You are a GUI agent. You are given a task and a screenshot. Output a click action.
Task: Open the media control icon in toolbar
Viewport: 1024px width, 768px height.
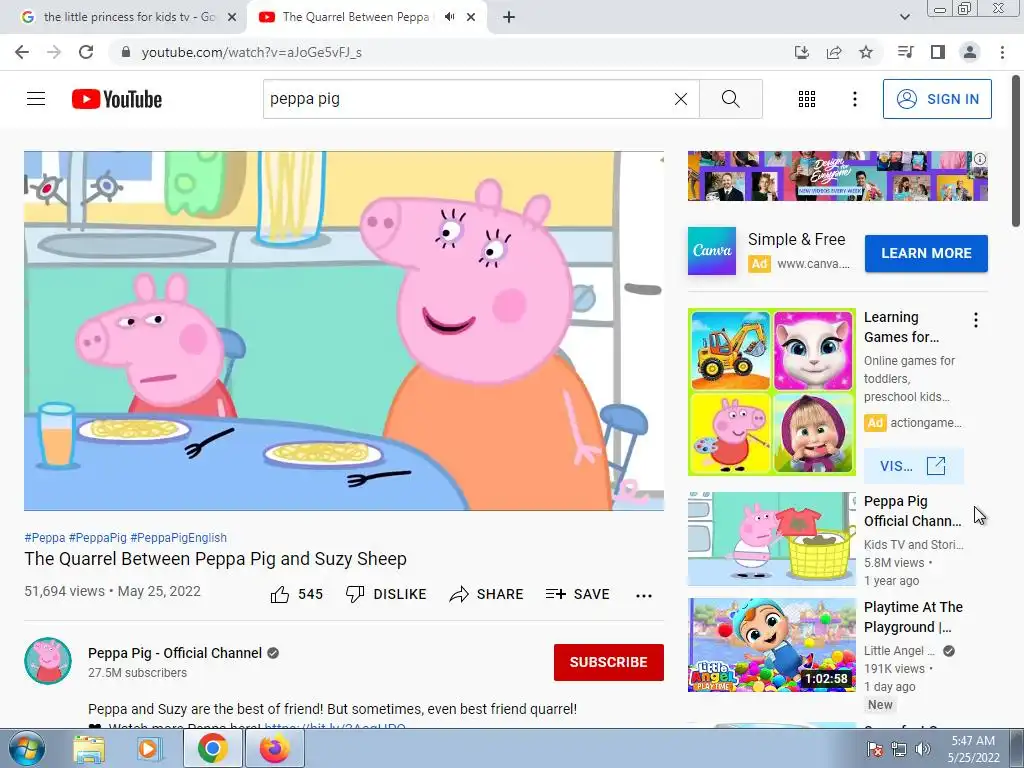pyautogui.click(x=905, y=52)
